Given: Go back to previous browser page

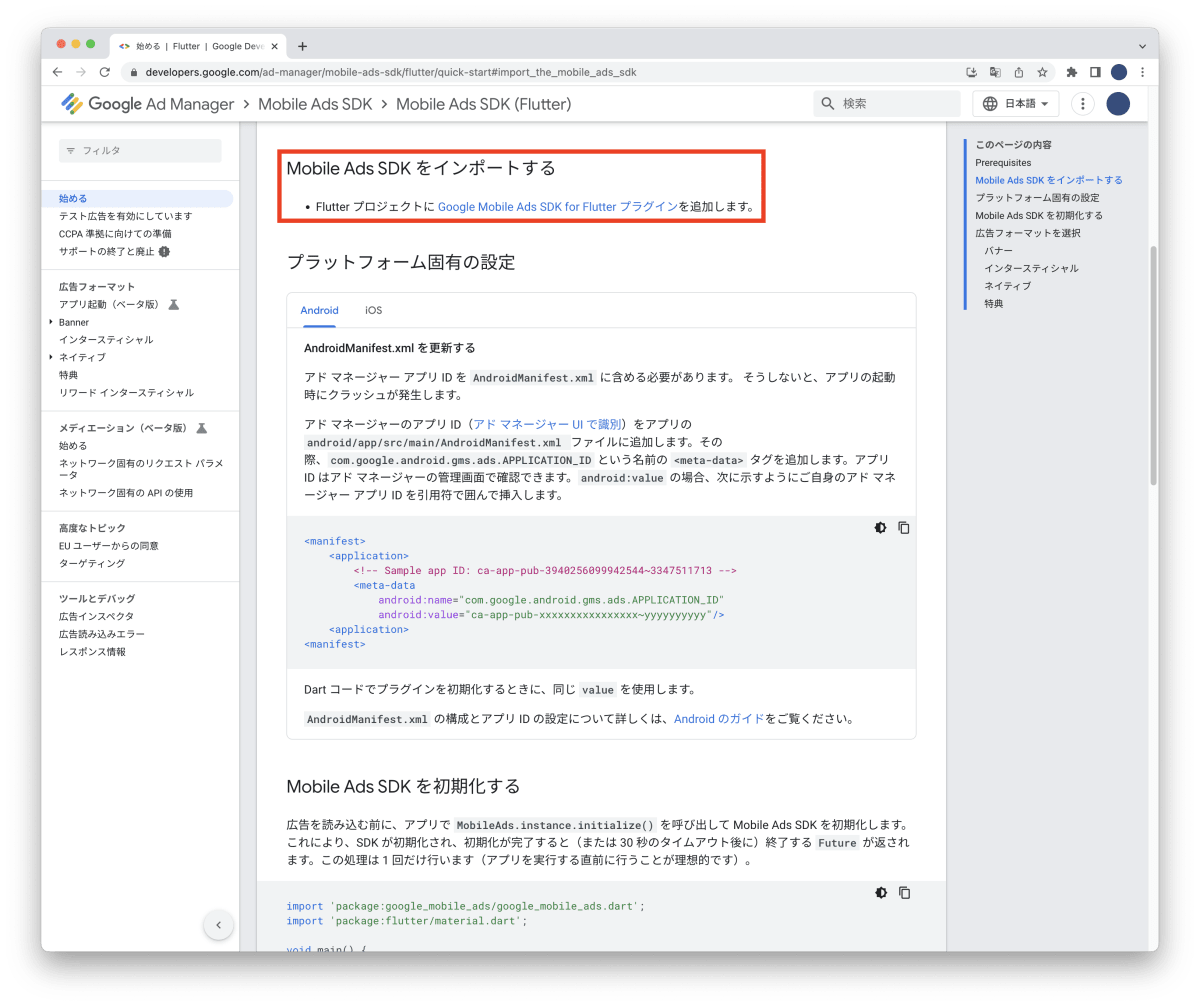Looking at the screenshot, I should click(x=57, y=72).
